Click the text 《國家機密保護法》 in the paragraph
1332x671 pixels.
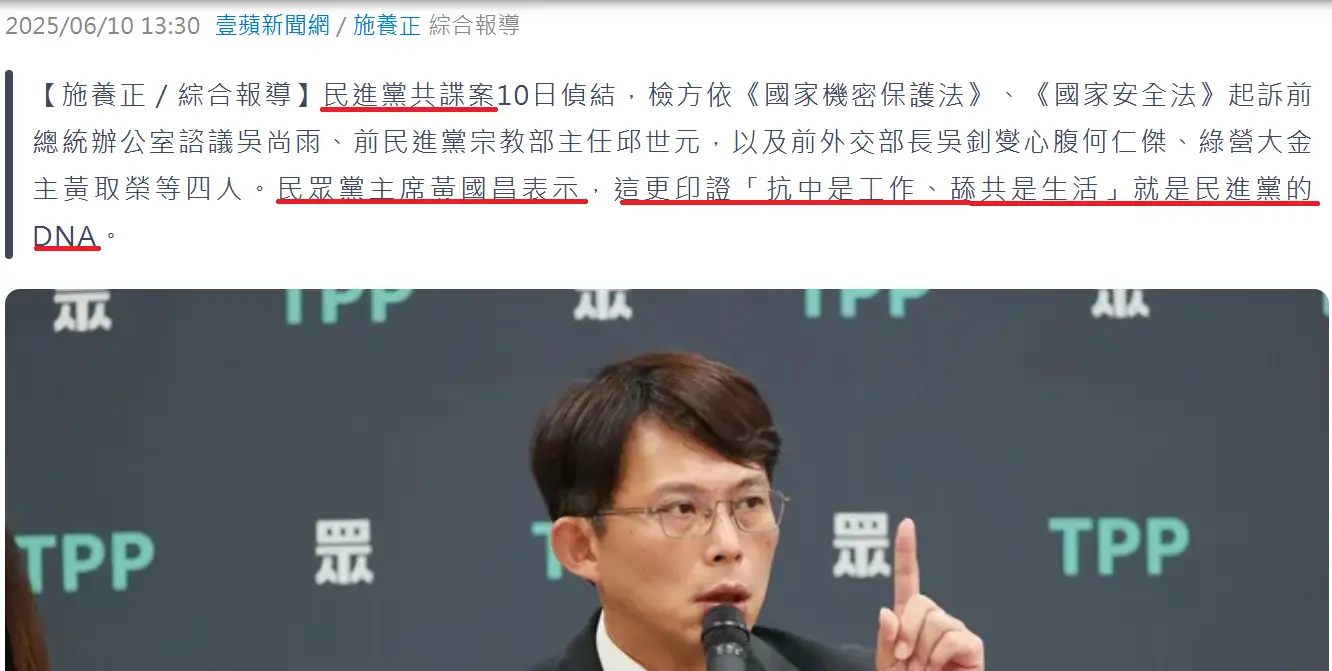853,95
